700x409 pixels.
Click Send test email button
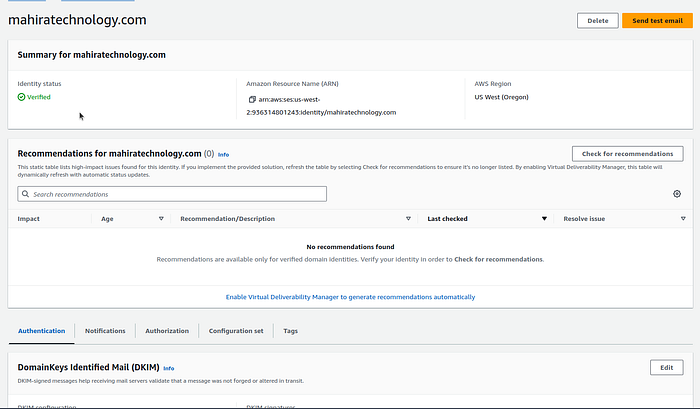point(657,21)
